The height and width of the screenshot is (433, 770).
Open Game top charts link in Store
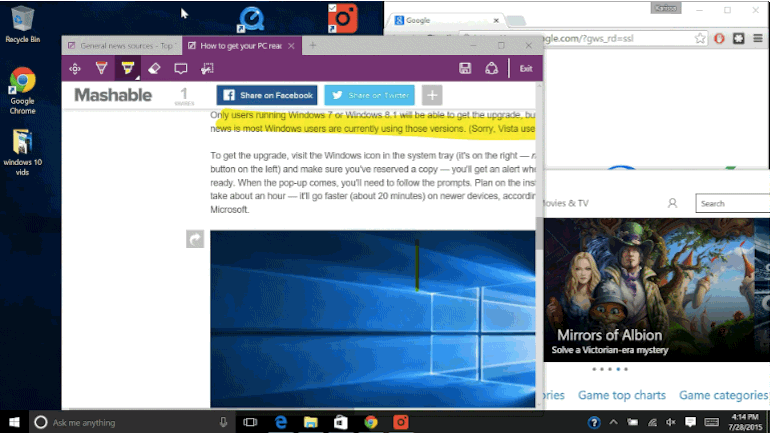coord(622,395)
